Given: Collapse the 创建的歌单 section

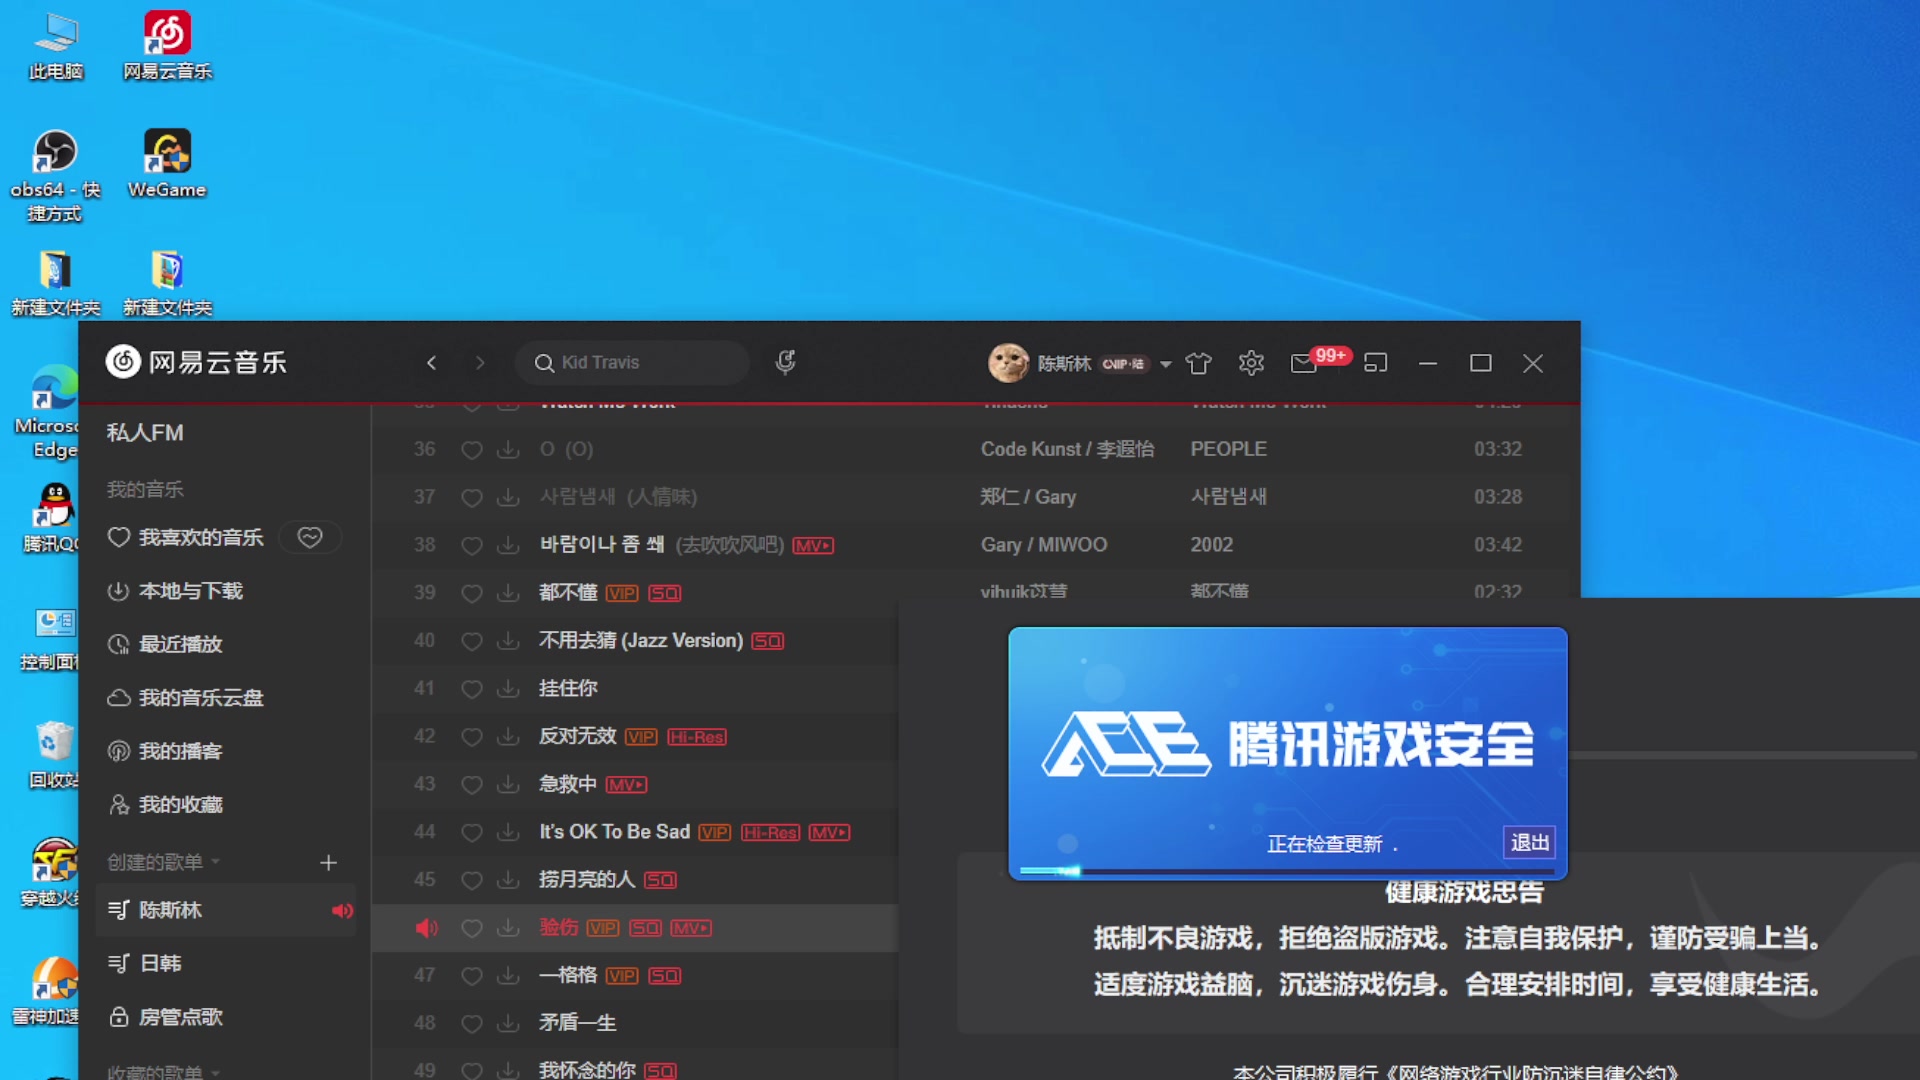Looking at the screenshot, I should 164,862.
